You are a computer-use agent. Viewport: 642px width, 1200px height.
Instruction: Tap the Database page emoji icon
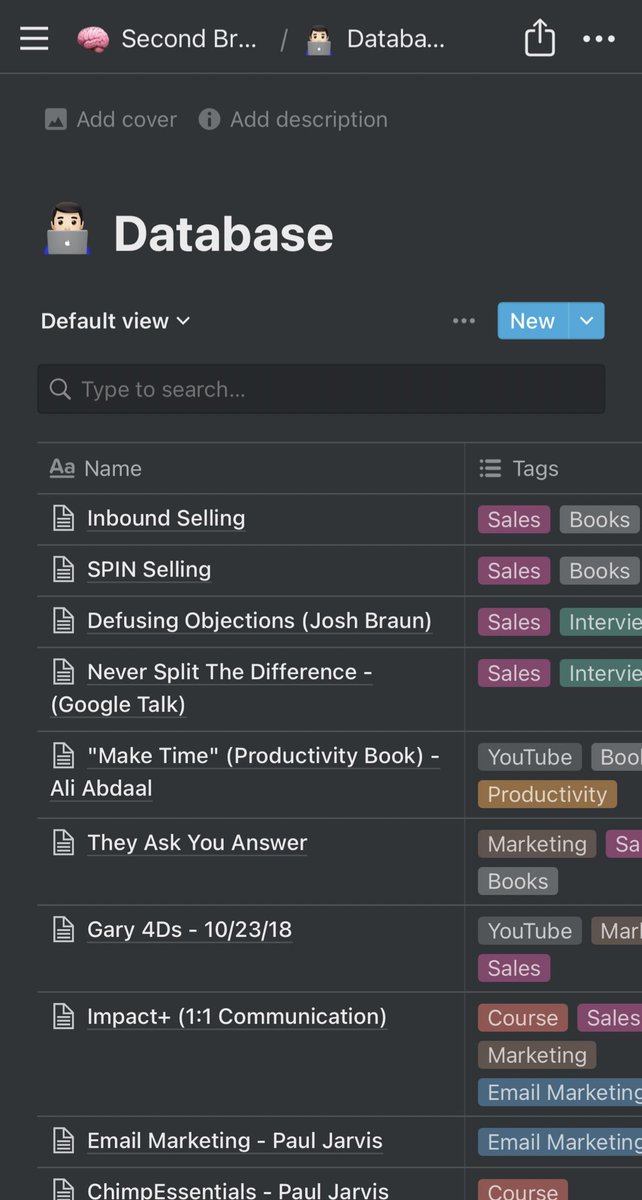click(67, 229)
